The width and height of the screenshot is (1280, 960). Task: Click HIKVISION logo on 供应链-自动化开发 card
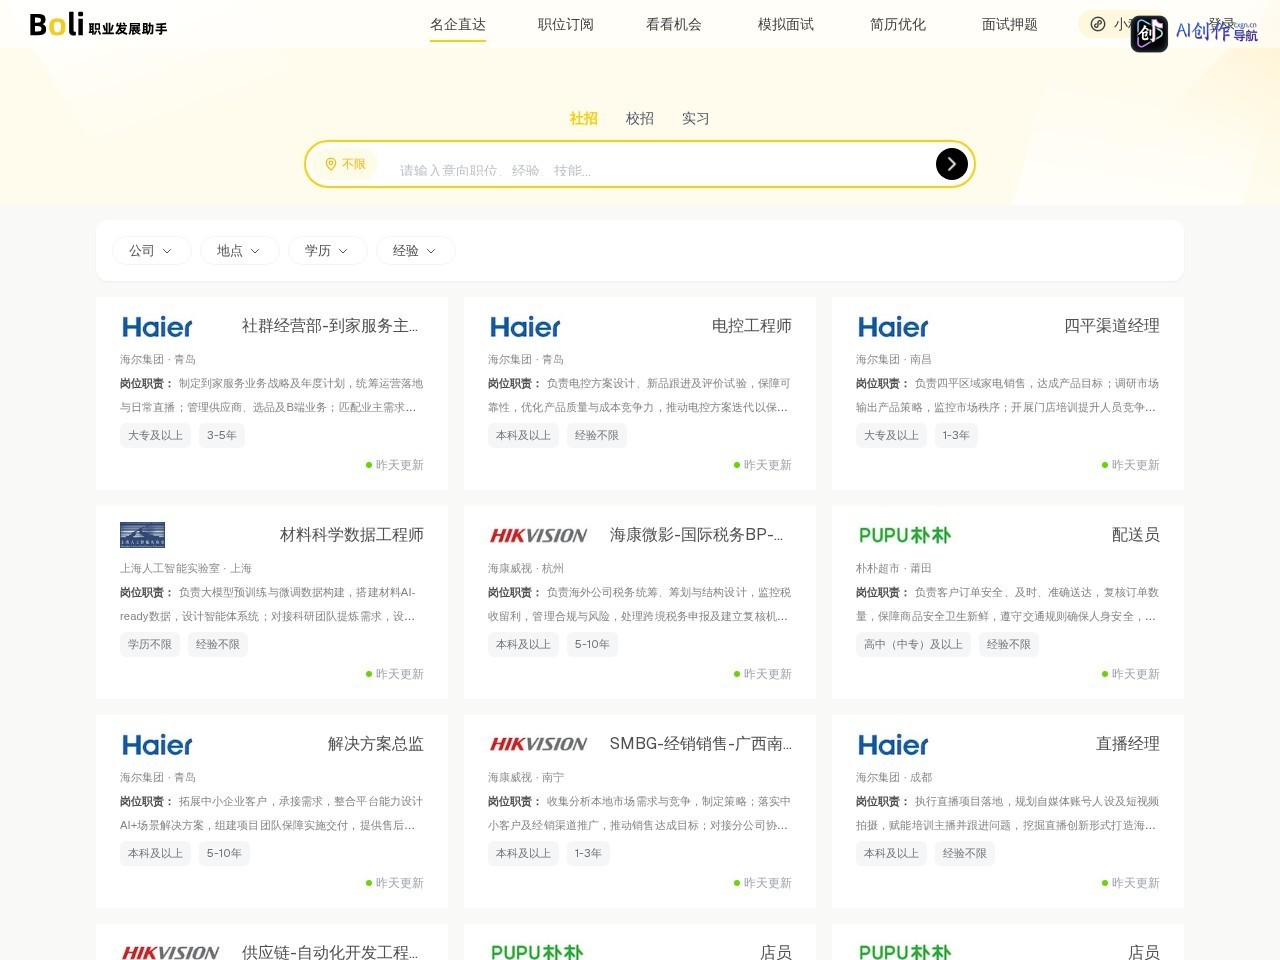click(170, 953)
